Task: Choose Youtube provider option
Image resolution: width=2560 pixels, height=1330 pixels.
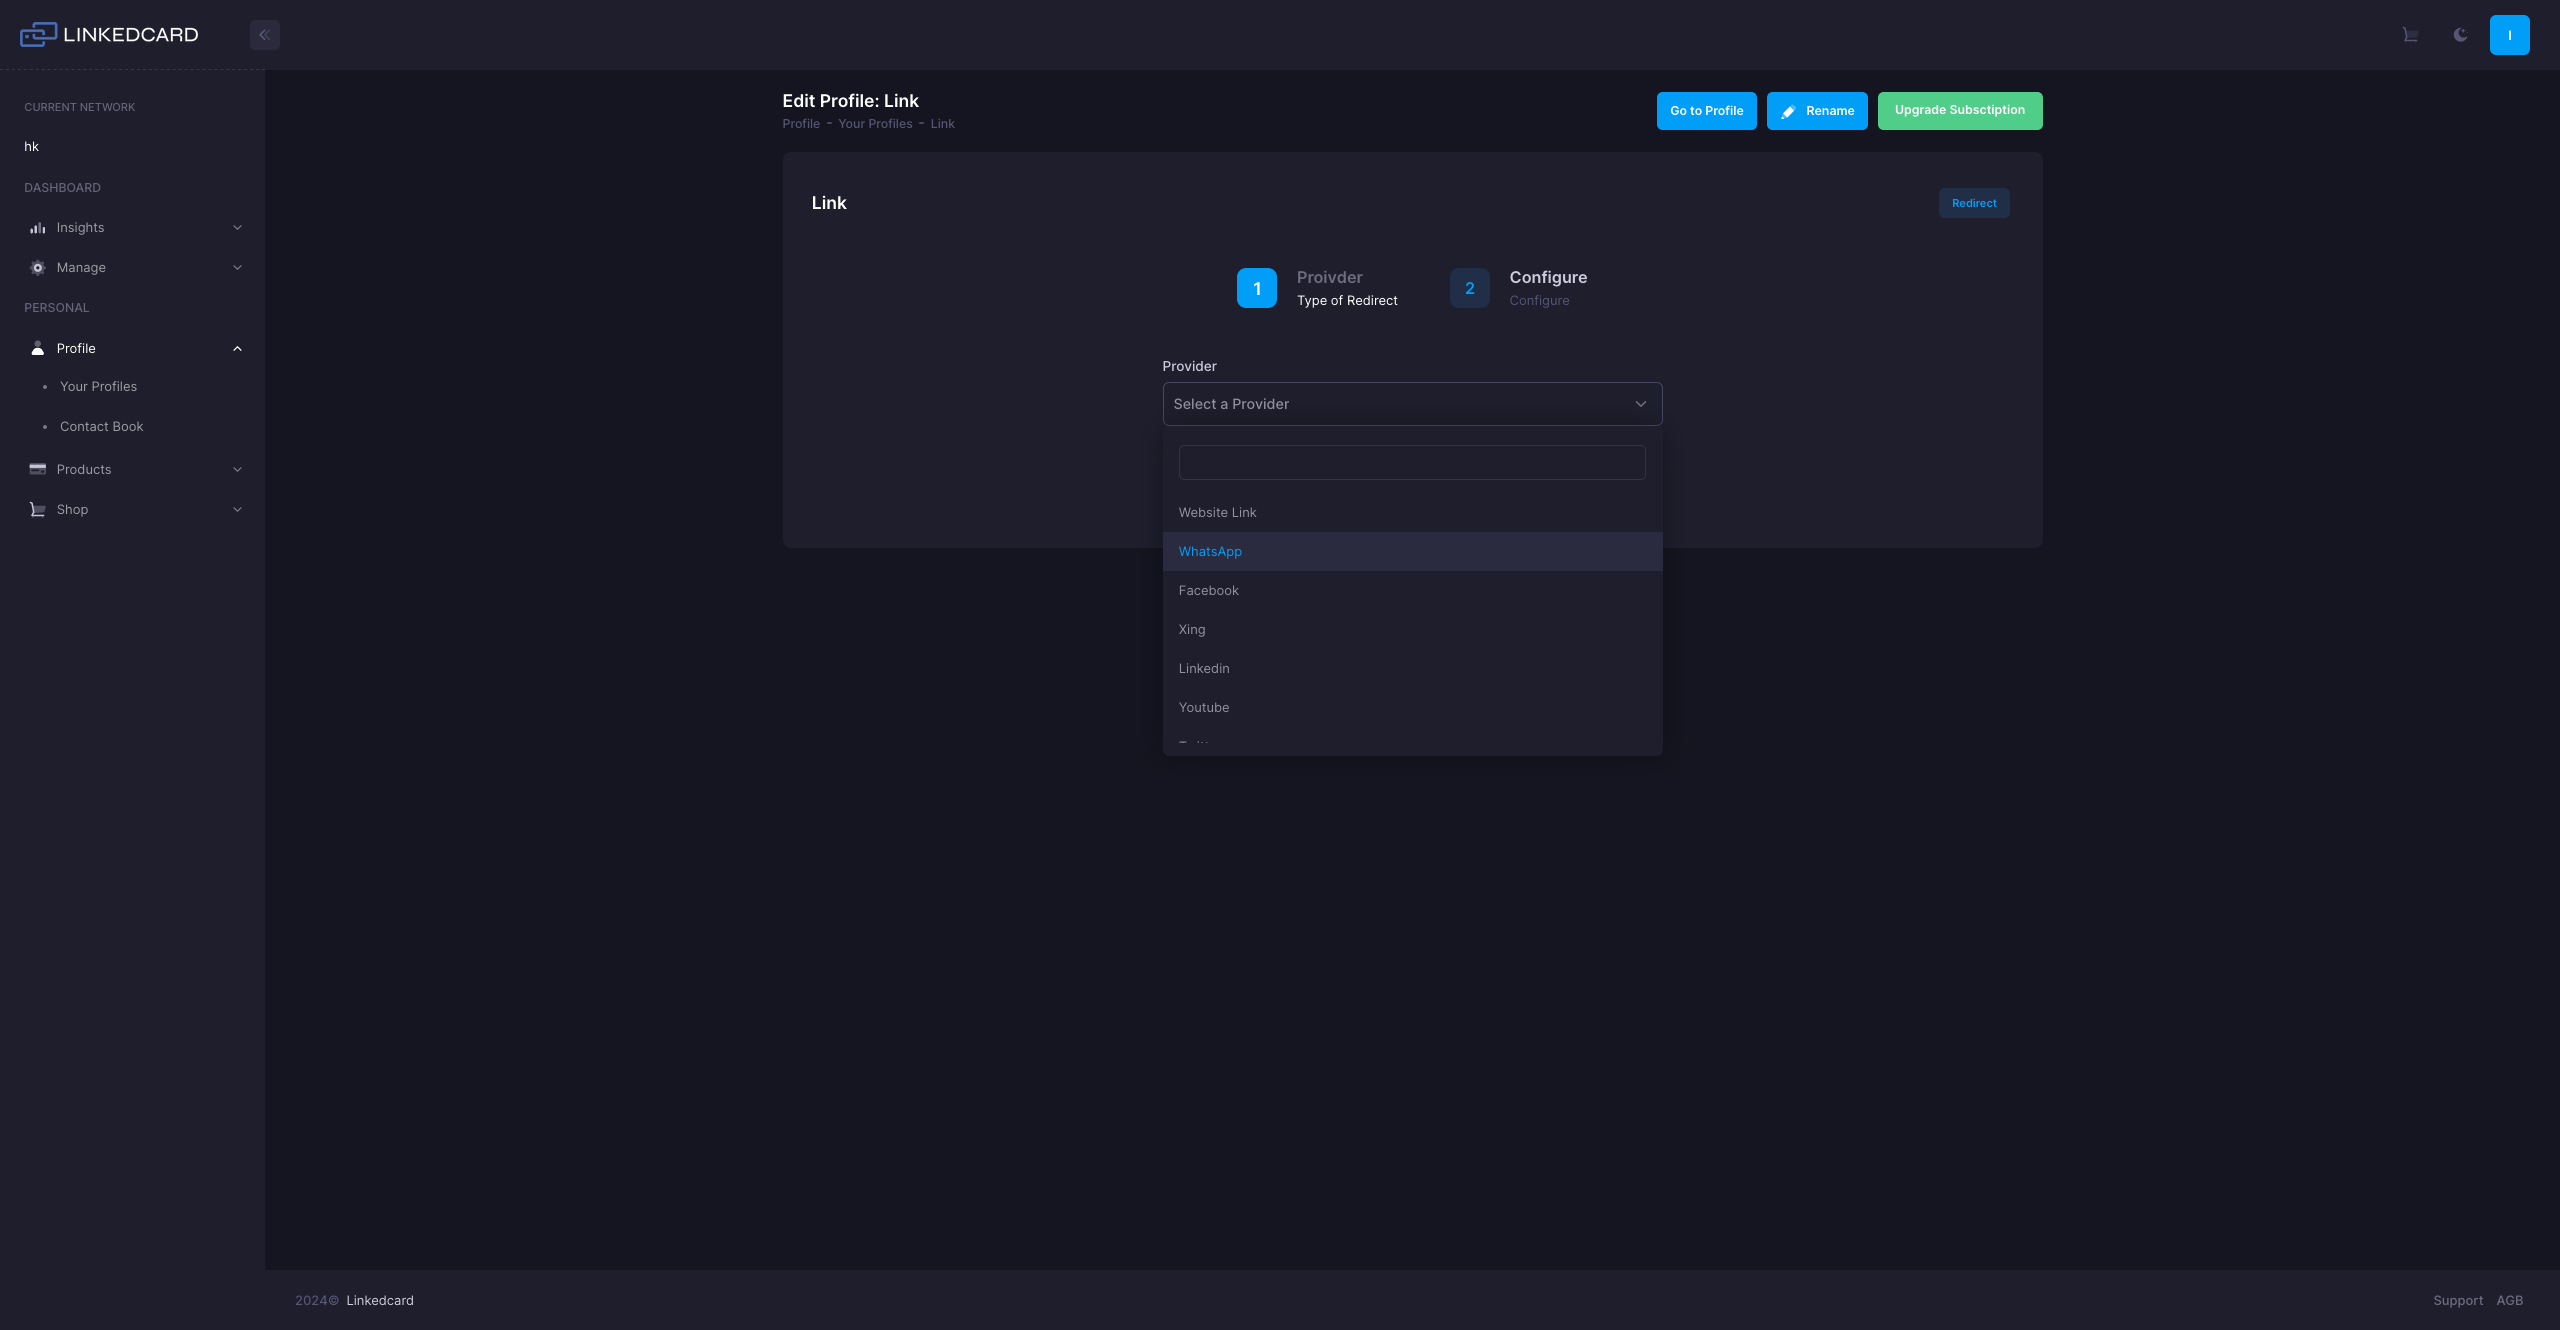Action: 1412,708
